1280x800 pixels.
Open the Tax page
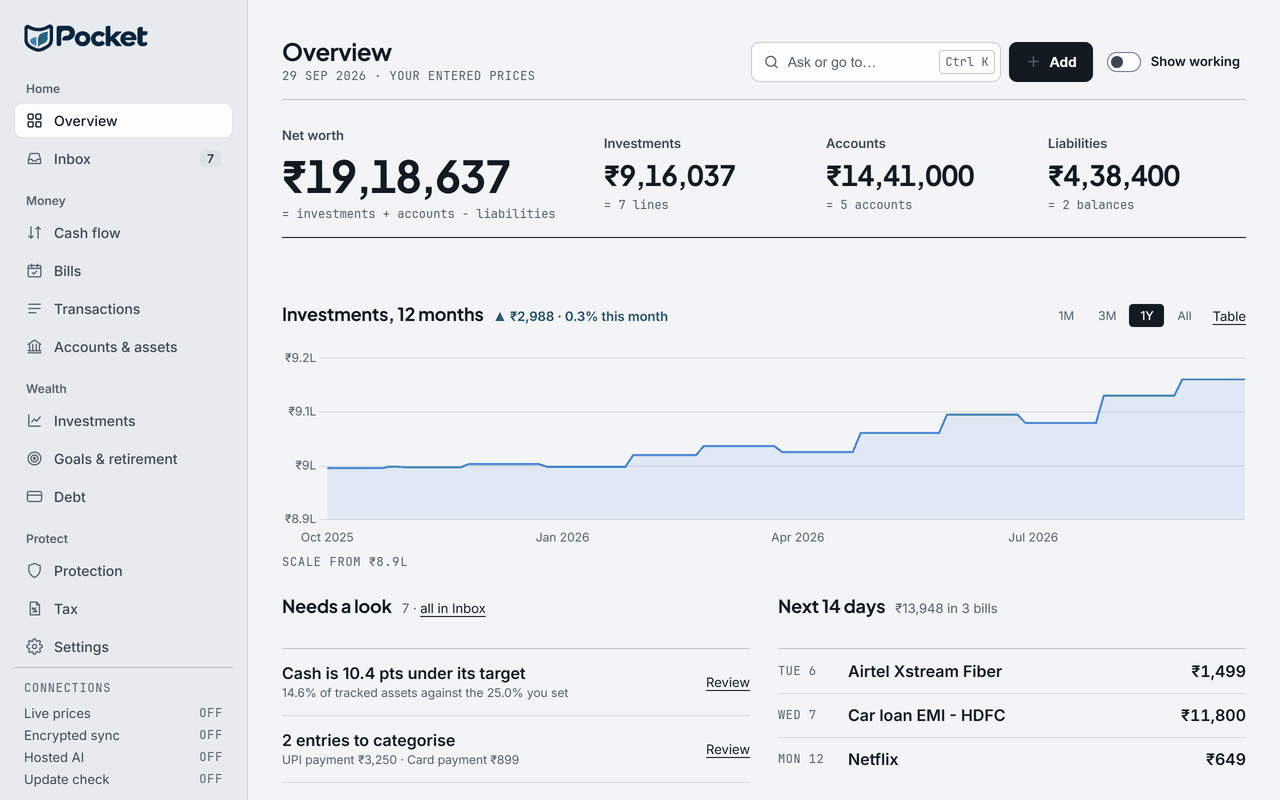123,609
